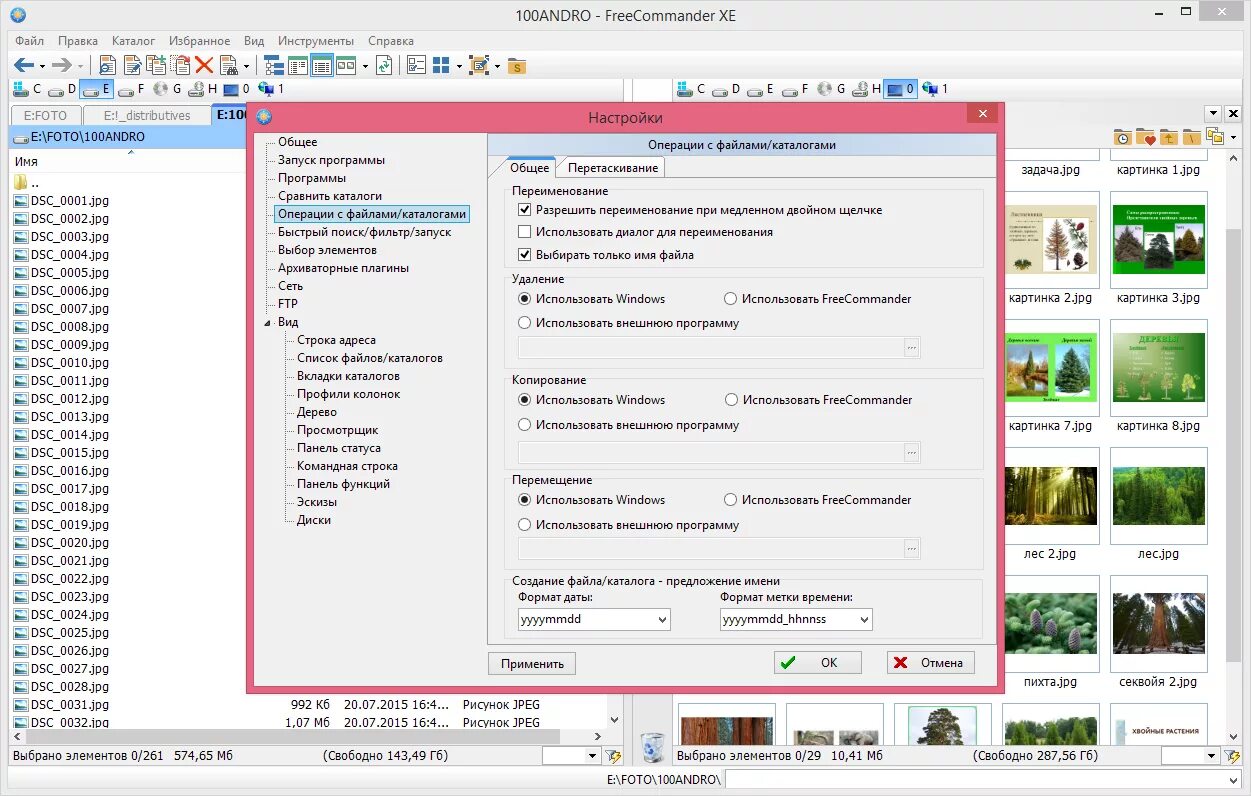Click the red X Delete icon
The height and width of the screenshot is (796, 1251).
204,65
